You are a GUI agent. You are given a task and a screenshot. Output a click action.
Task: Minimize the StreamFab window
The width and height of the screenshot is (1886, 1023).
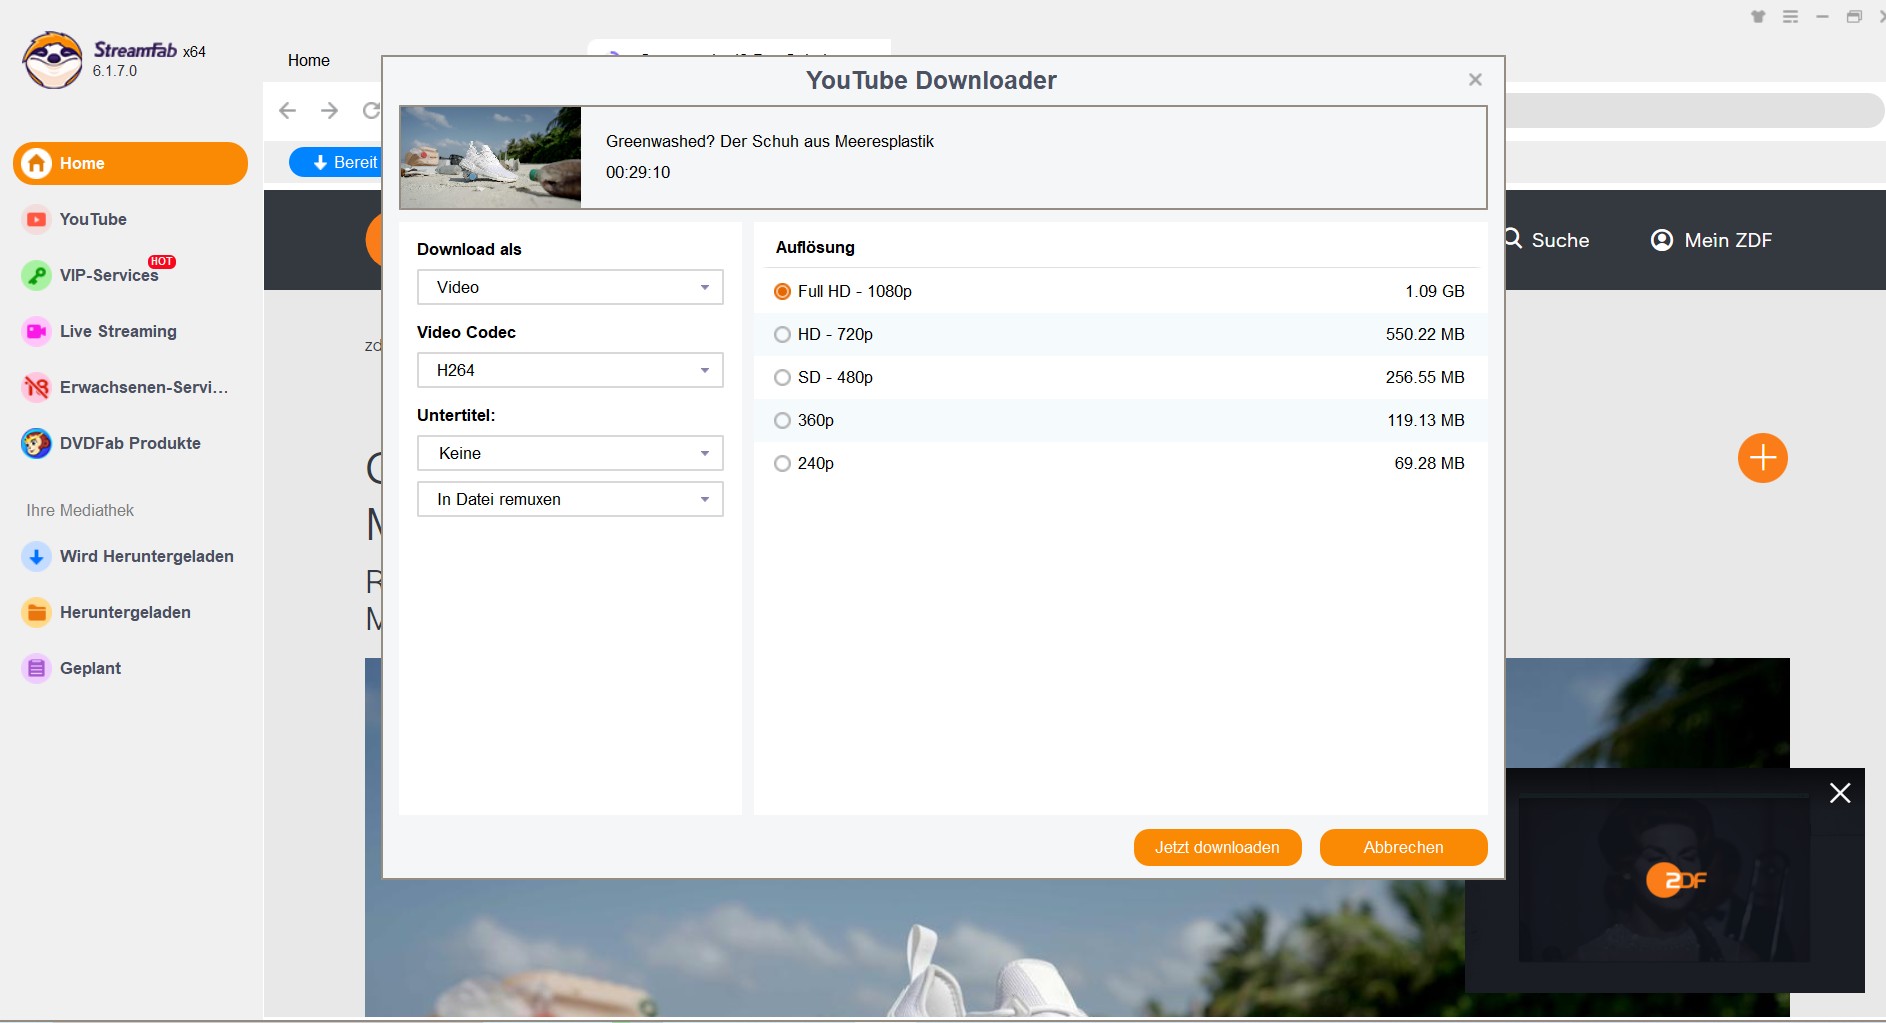pos(1823,17)
